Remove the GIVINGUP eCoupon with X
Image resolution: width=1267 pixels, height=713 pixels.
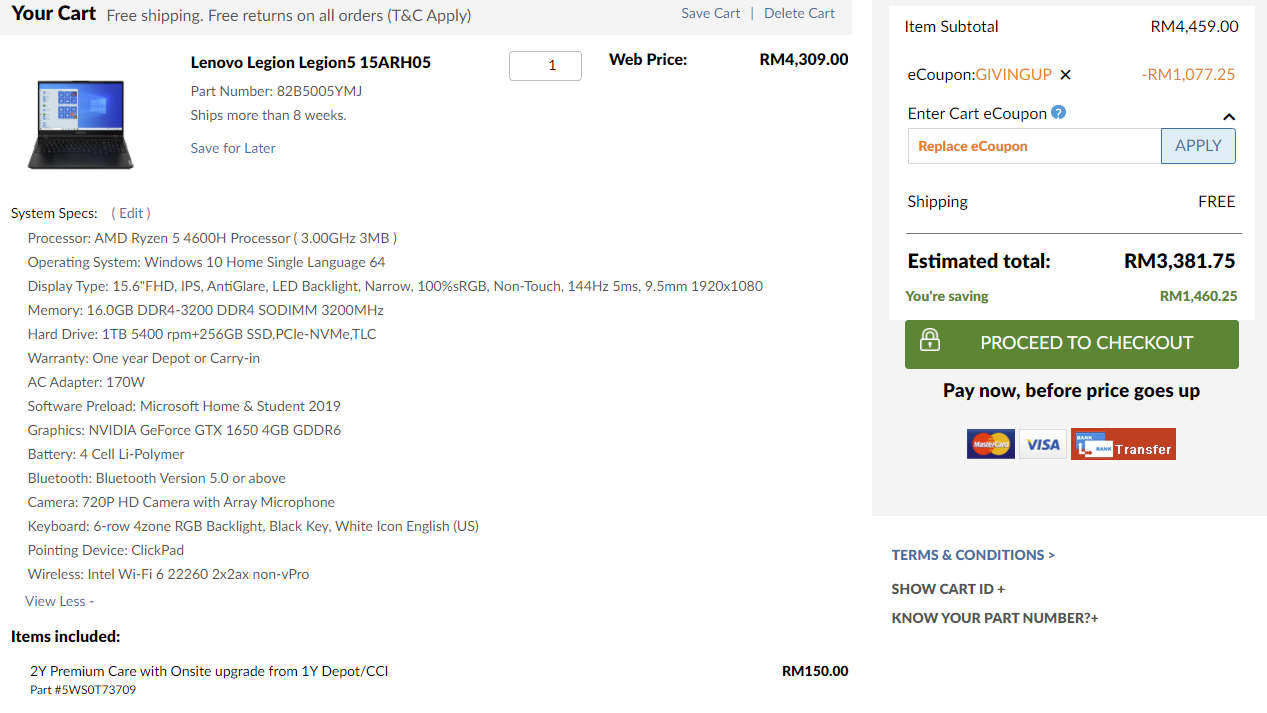[1065, 75]
